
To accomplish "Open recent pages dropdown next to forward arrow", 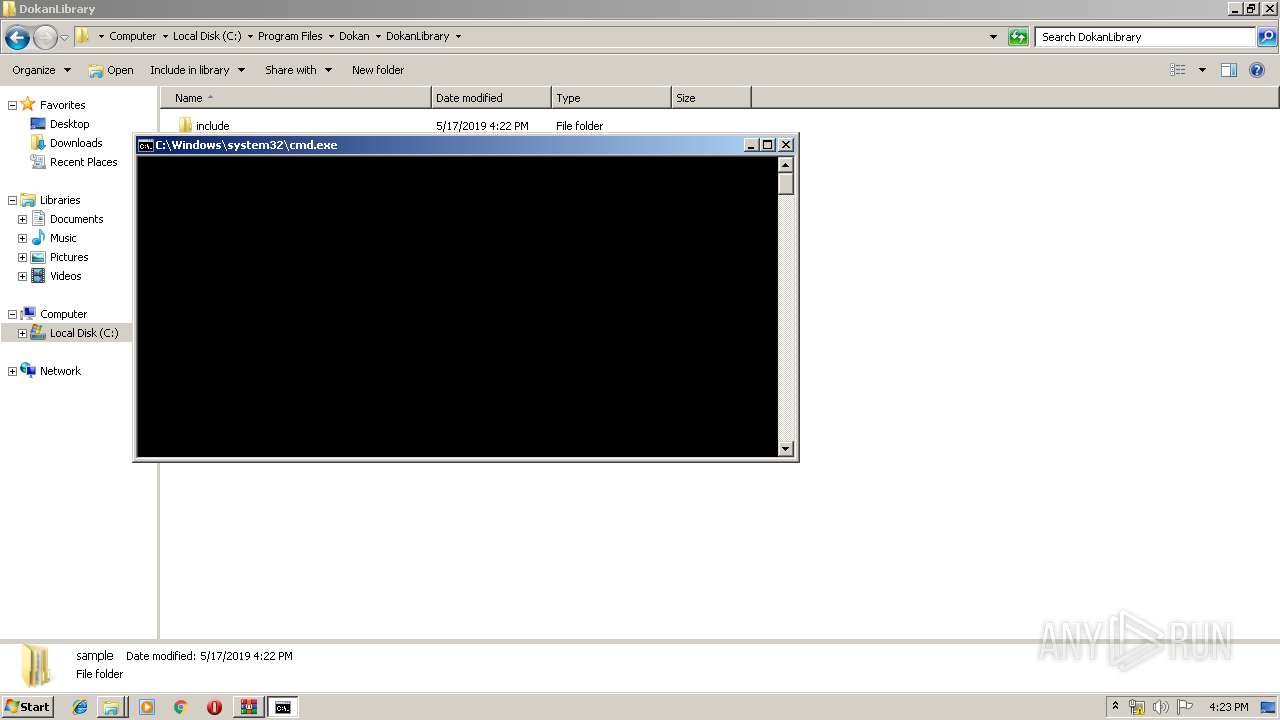I will [64, 38].
